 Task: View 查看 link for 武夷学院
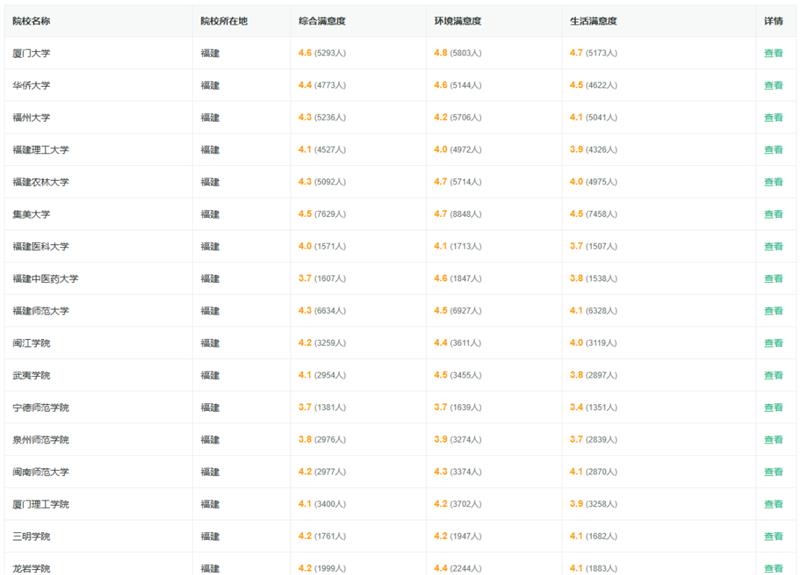(773, 375)
